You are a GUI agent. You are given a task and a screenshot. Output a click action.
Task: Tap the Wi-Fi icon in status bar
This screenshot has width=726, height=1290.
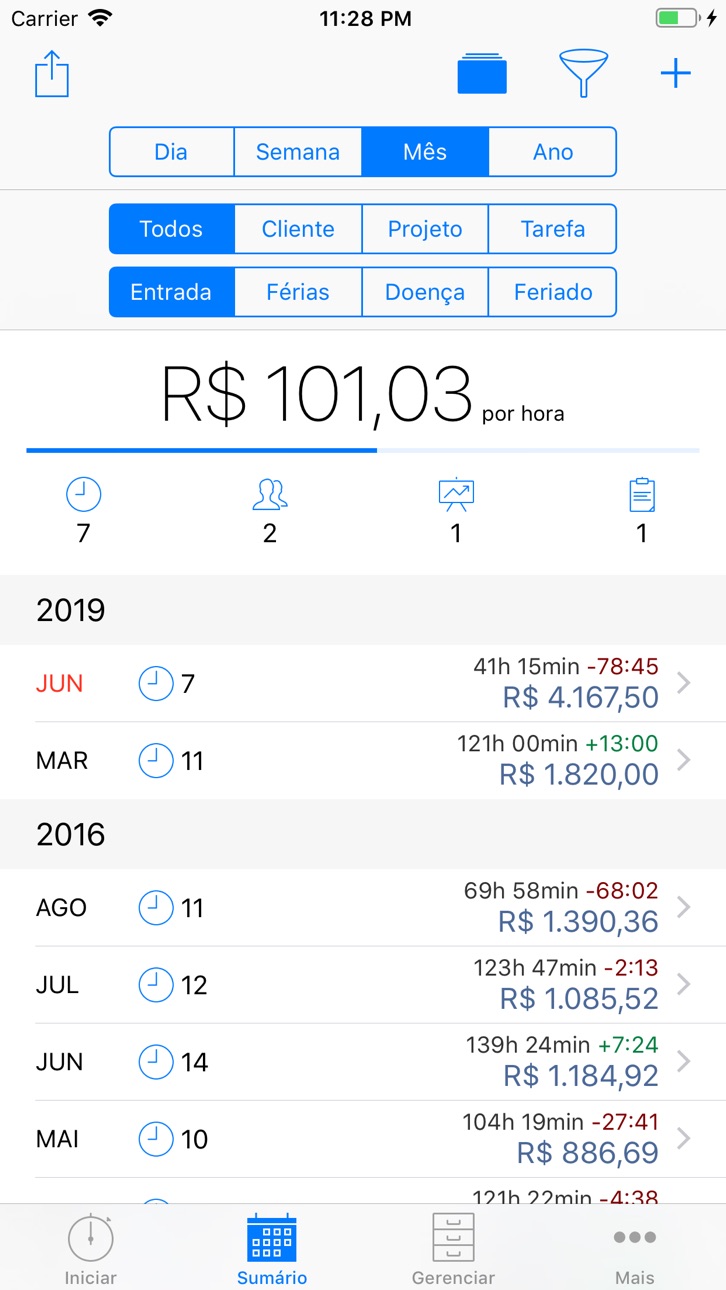click(100, 18)
